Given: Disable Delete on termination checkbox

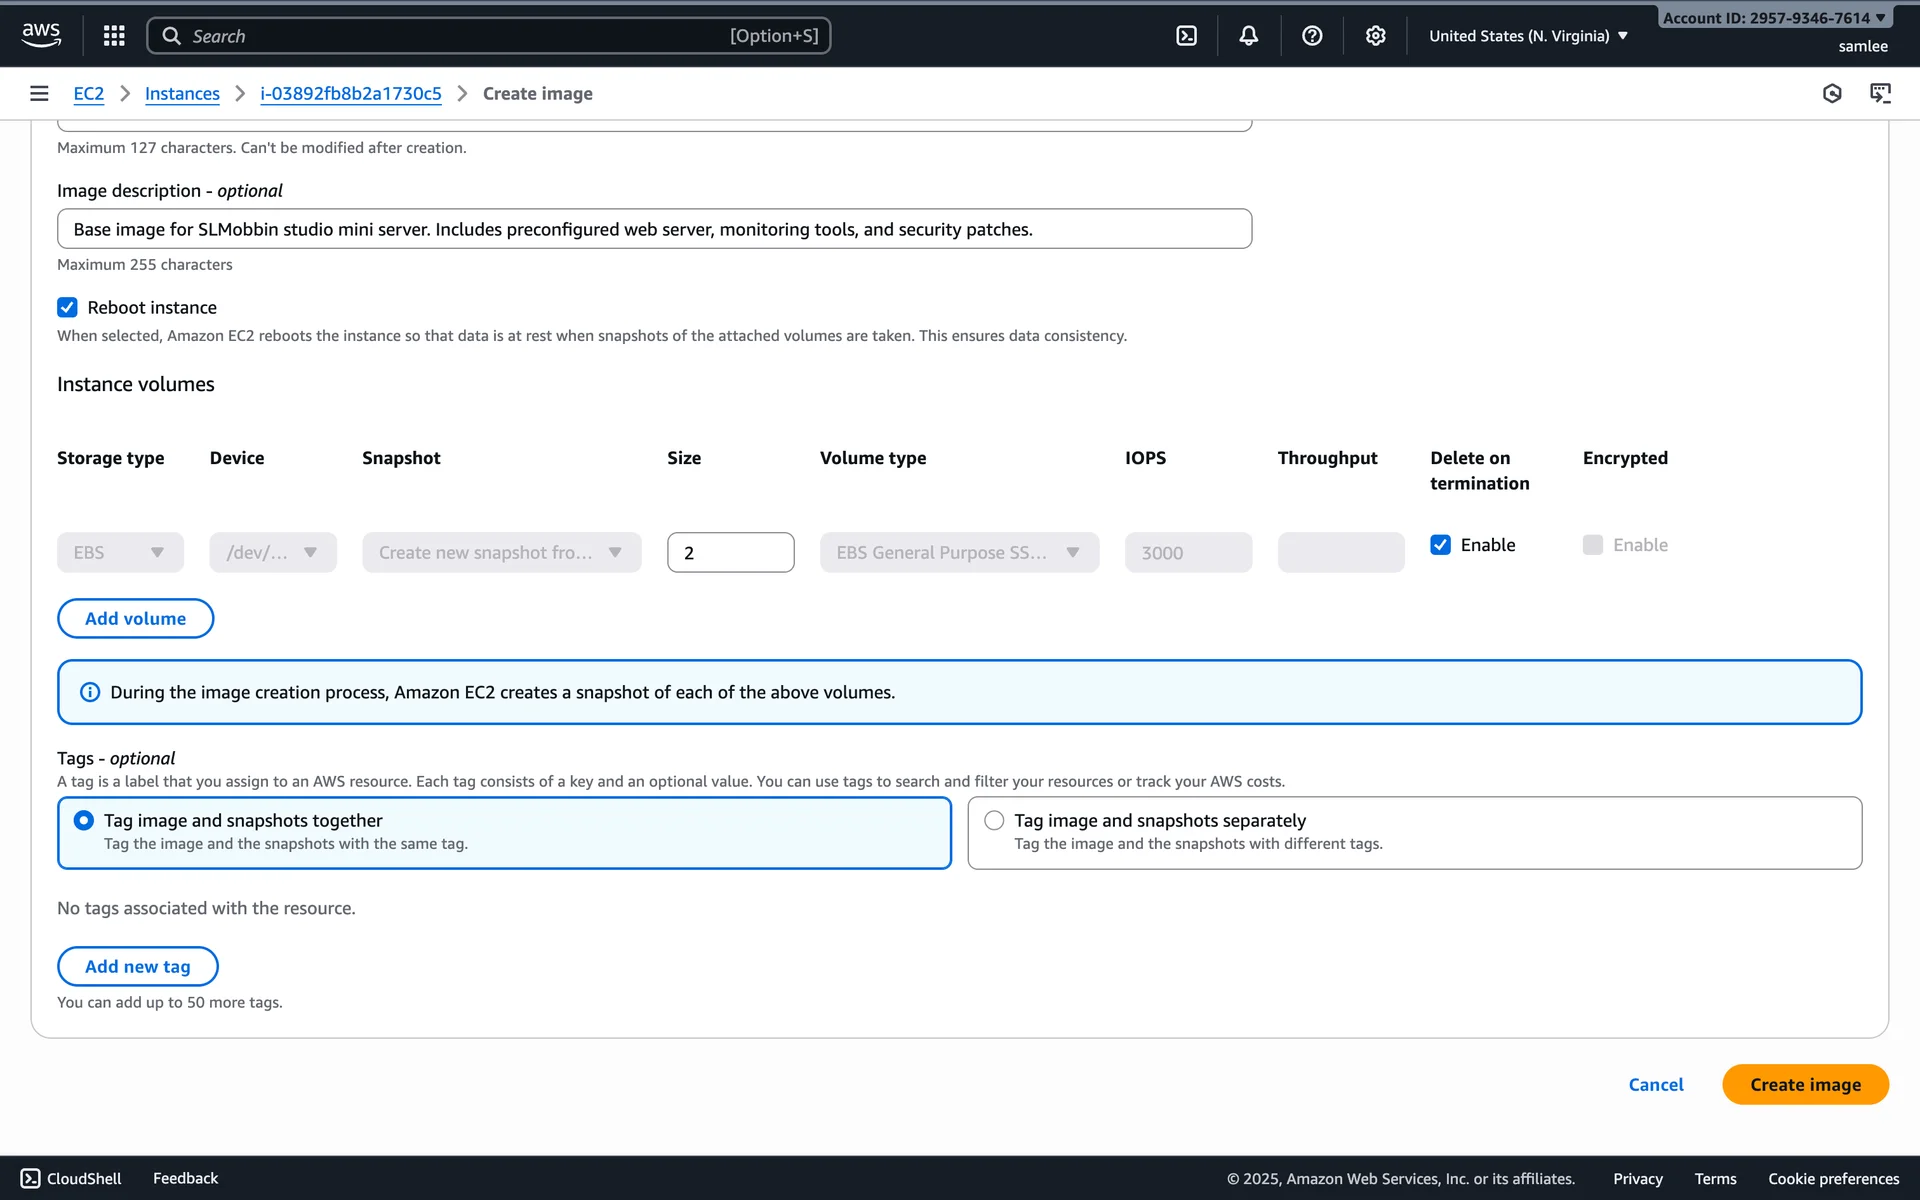Looking at the screenshot, I should [1440, 545].
